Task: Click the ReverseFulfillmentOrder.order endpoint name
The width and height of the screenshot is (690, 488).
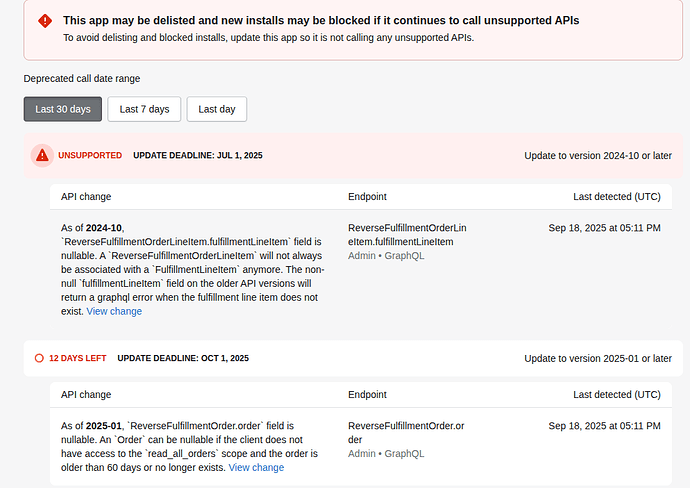Action: coord(405,432)
